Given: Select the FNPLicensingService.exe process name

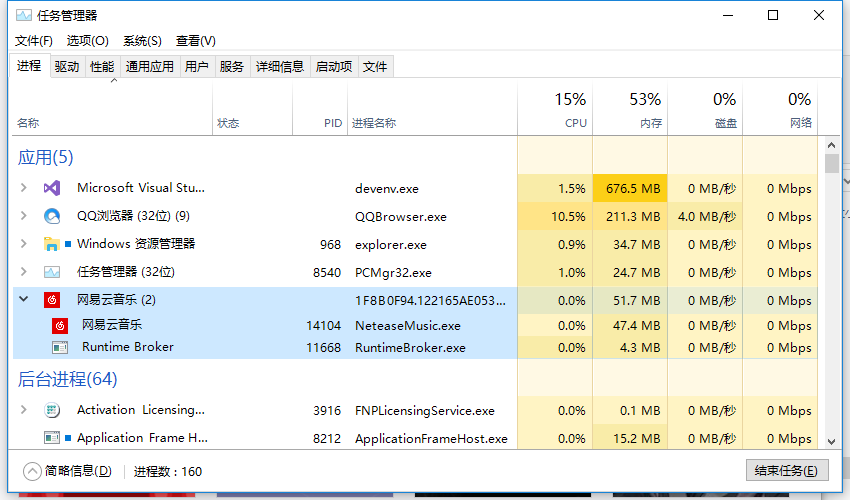Looking at the screenshot, I should [x=424, y=411].
